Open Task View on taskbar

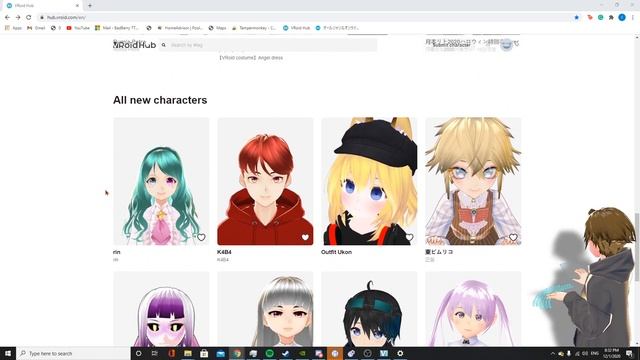coord(155,353)
